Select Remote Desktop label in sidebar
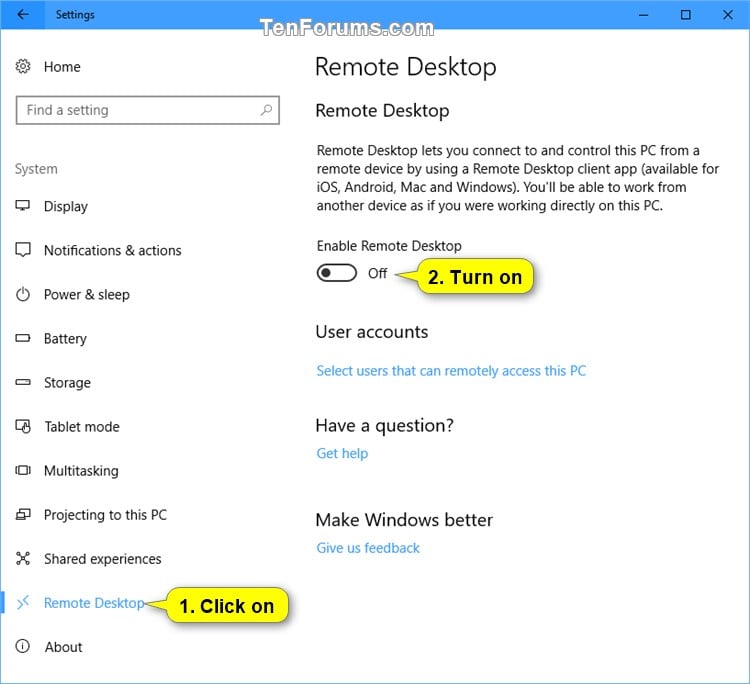The image size is (750, 684). (94, 603)
